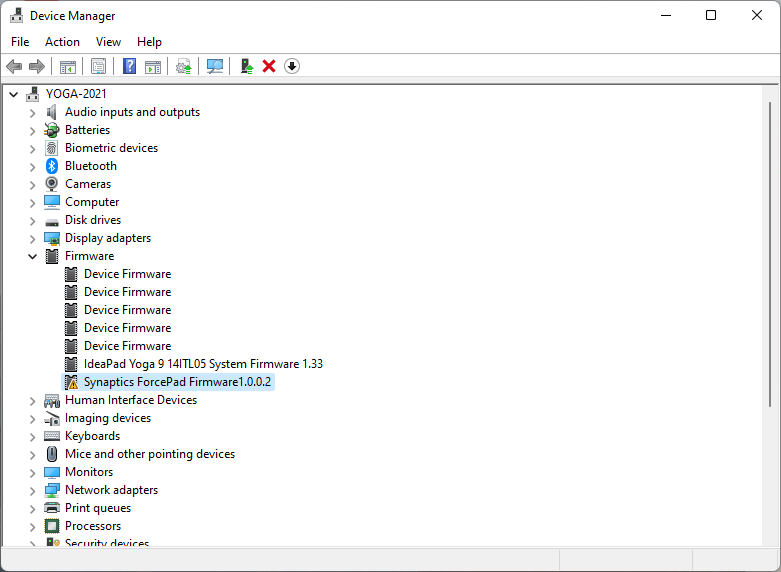
Task: Open Properties via the toolbar icon
Action: [x=99, y=66]
